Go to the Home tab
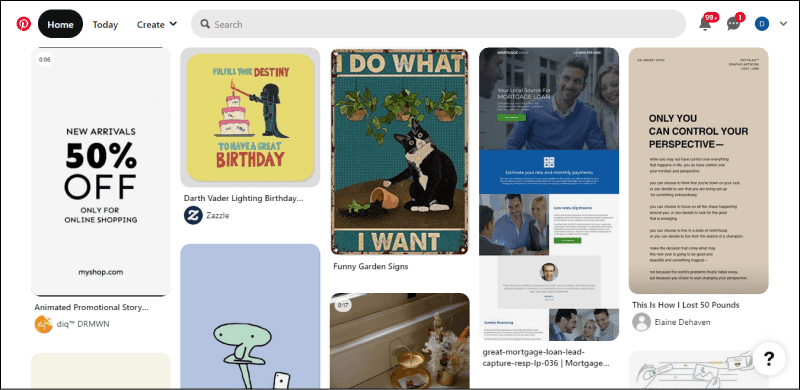The height and width of the screenshot is (390, 800). point(60,24)
